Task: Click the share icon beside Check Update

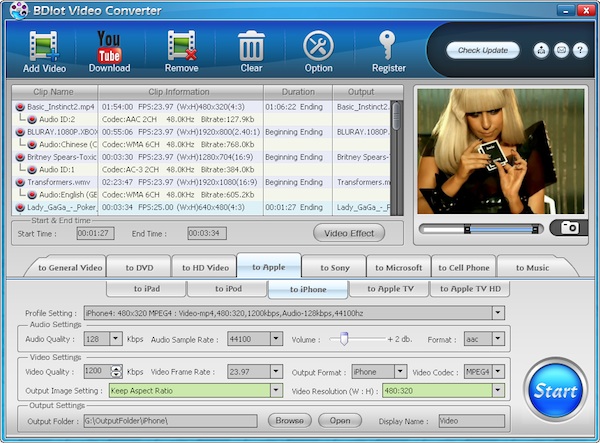Action: 541,50
